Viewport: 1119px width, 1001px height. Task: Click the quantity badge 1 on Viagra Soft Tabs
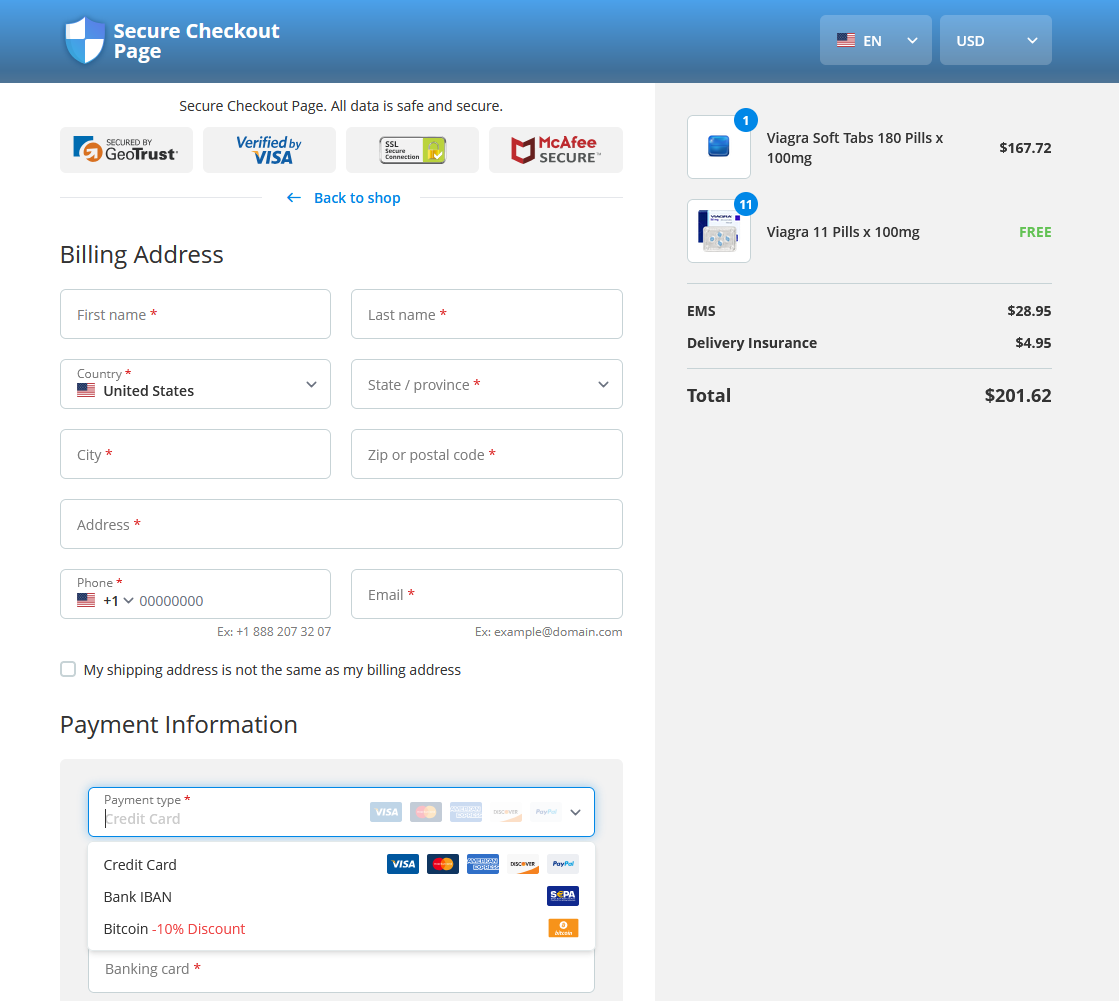coord(746,120)
